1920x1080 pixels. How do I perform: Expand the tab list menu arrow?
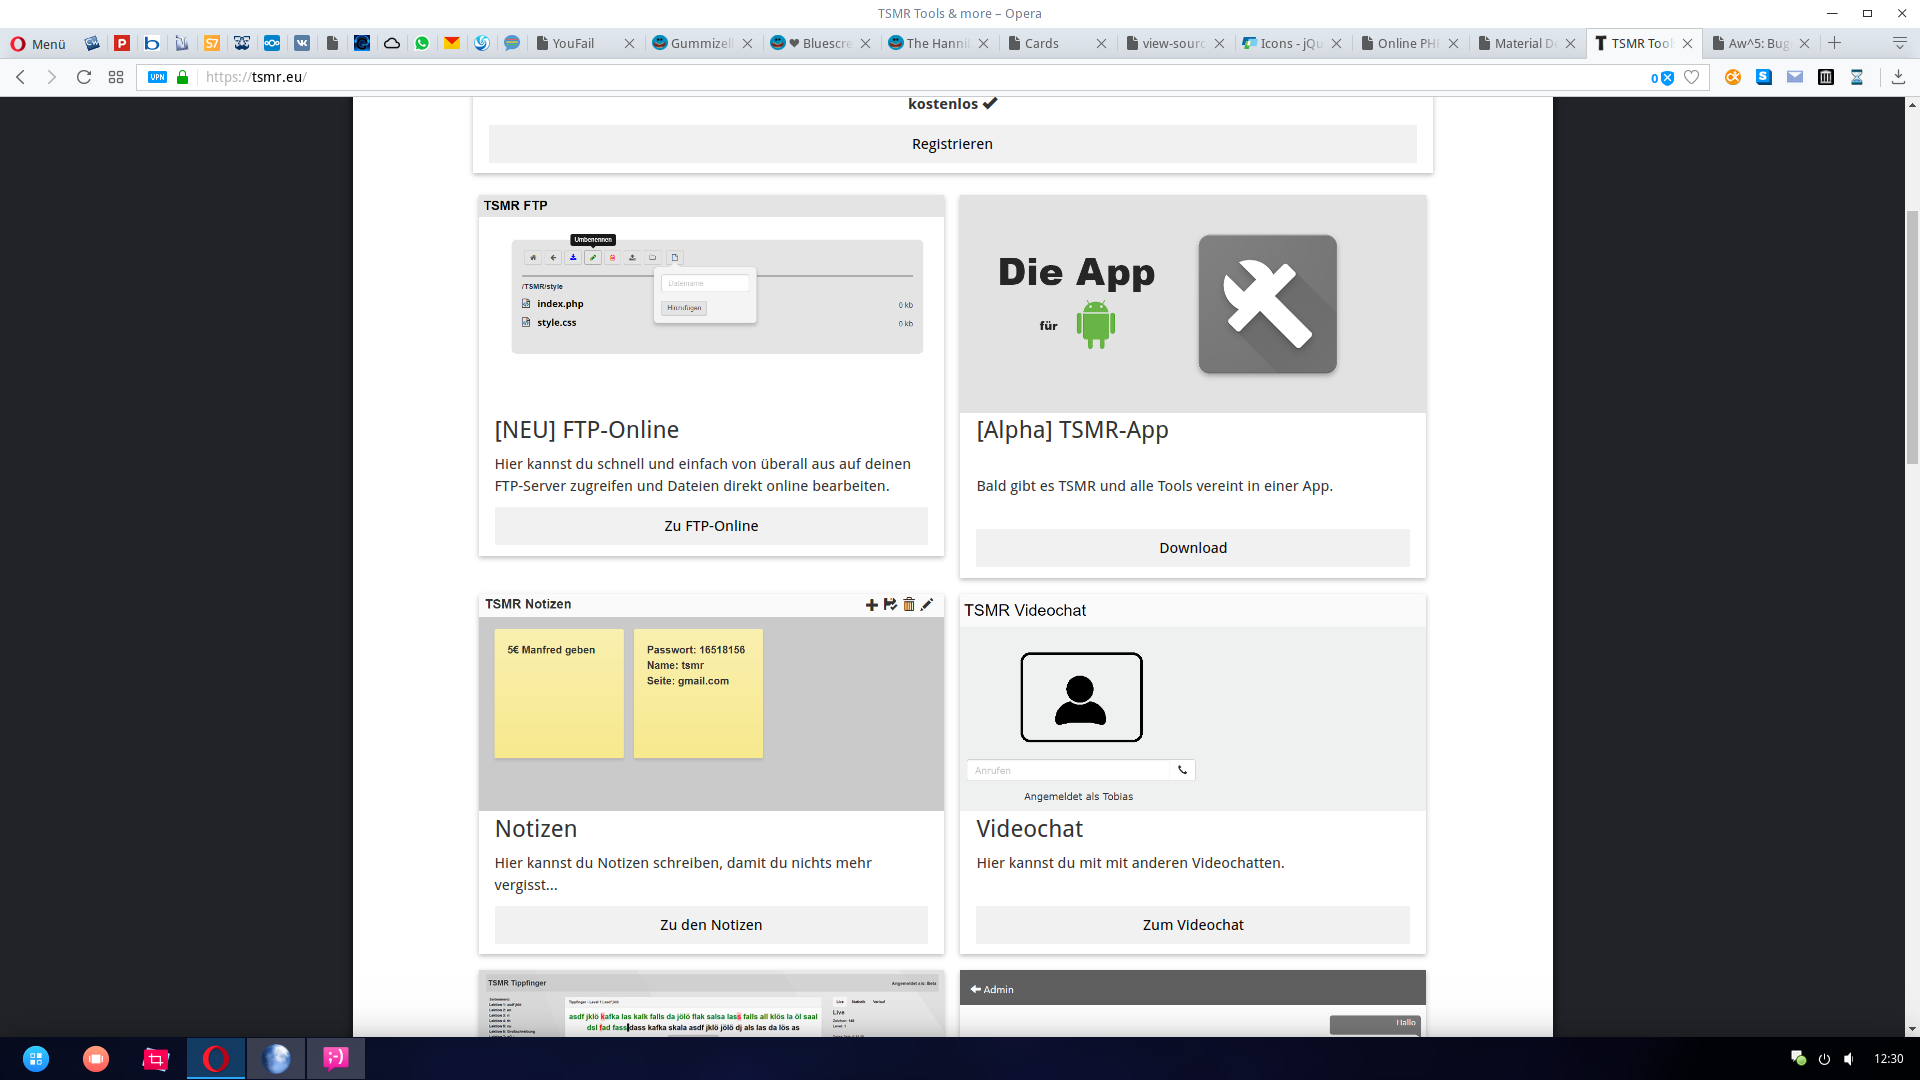click(x=1899, y=43)
